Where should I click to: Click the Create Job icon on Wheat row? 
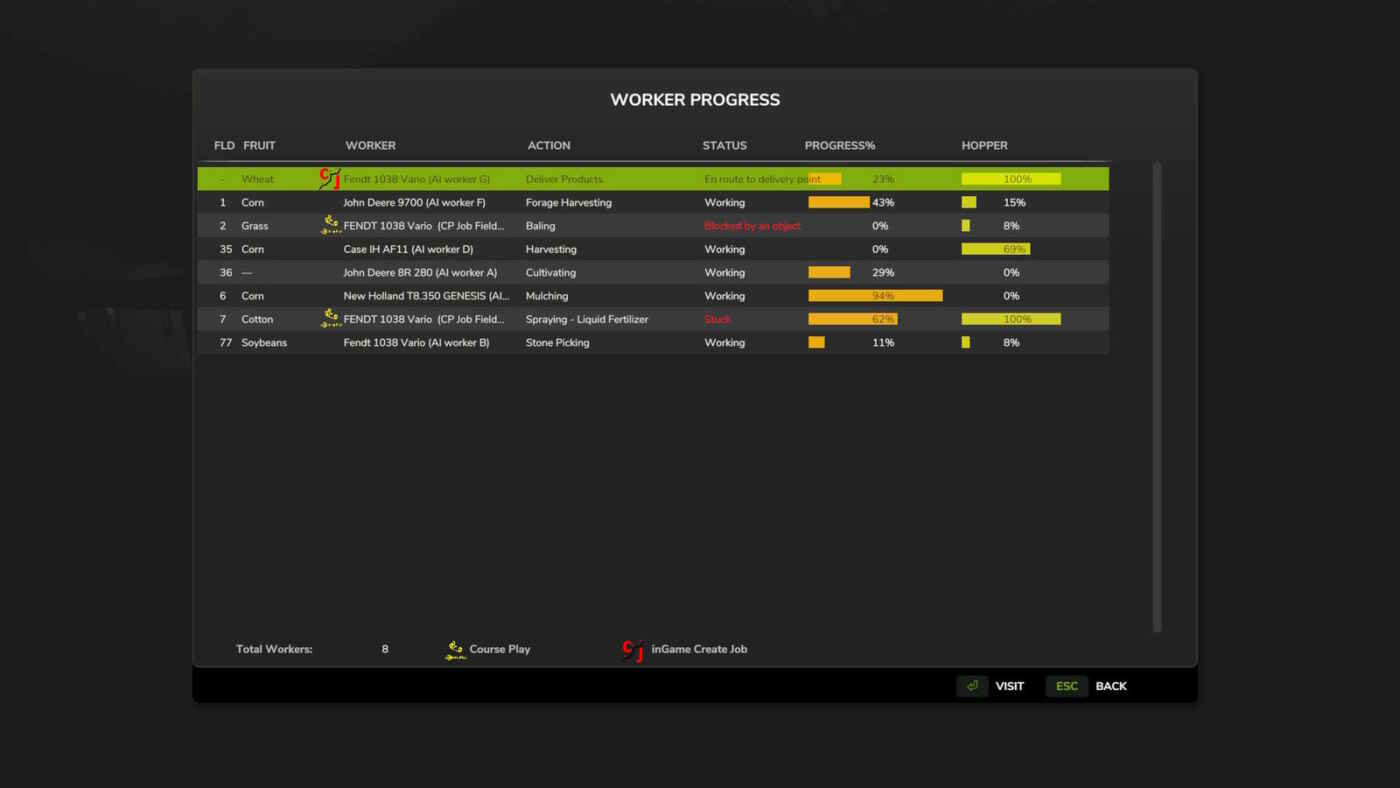pos(330,179)
